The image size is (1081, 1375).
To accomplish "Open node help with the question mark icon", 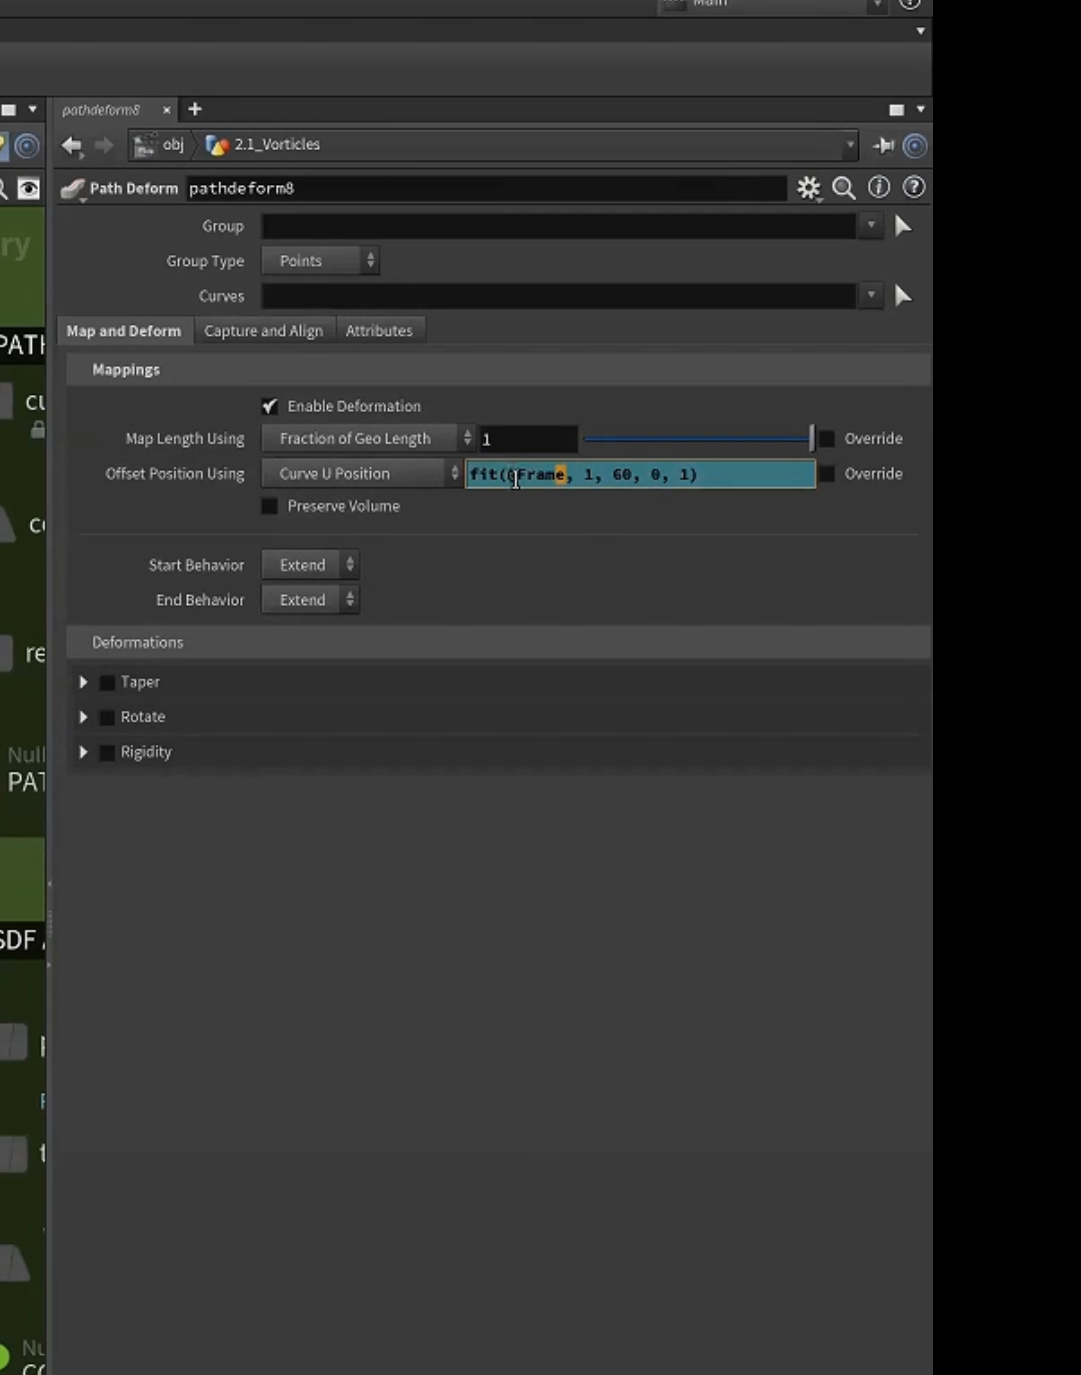I will click(x=914, y=187).
